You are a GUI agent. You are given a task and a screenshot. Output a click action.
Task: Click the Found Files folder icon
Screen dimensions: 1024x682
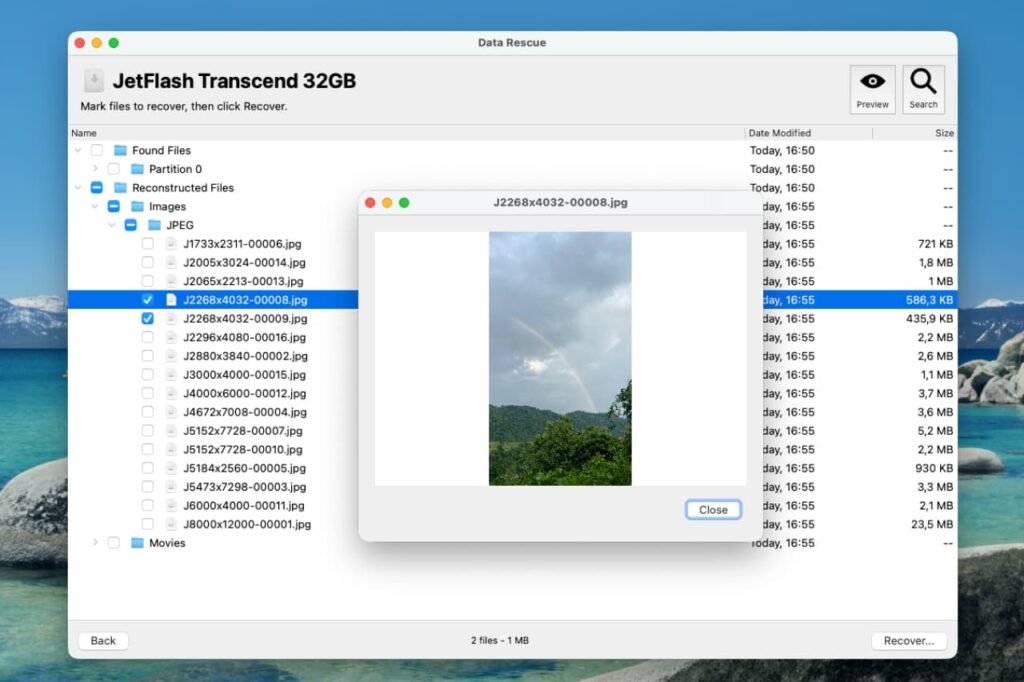coord(120,150)
